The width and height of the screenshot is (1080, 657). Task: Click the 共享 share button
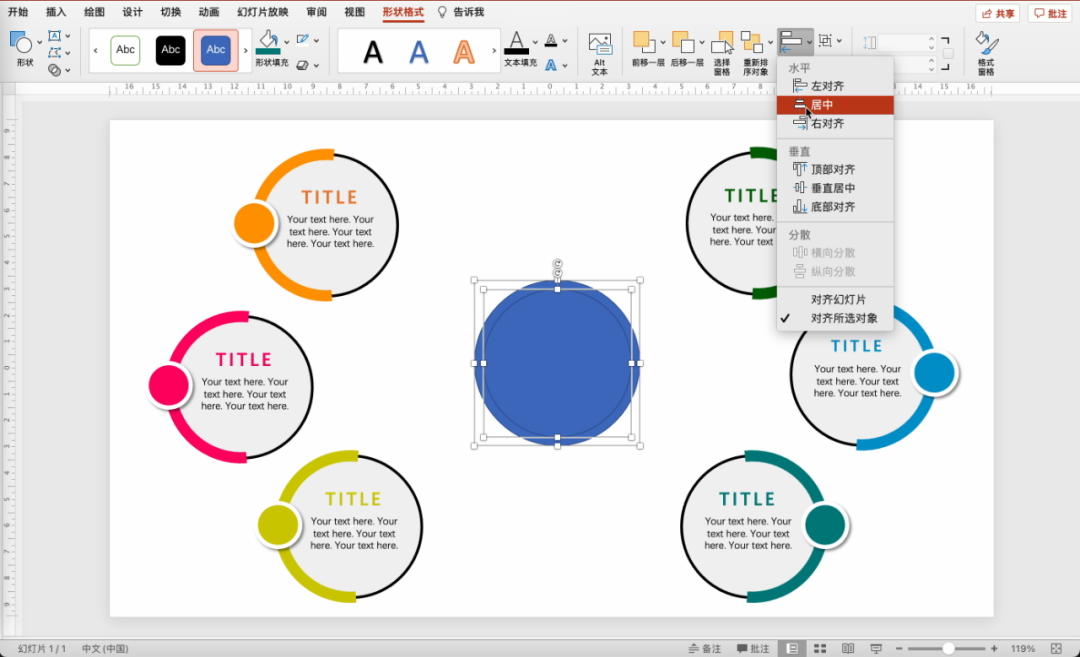point(998,13)
